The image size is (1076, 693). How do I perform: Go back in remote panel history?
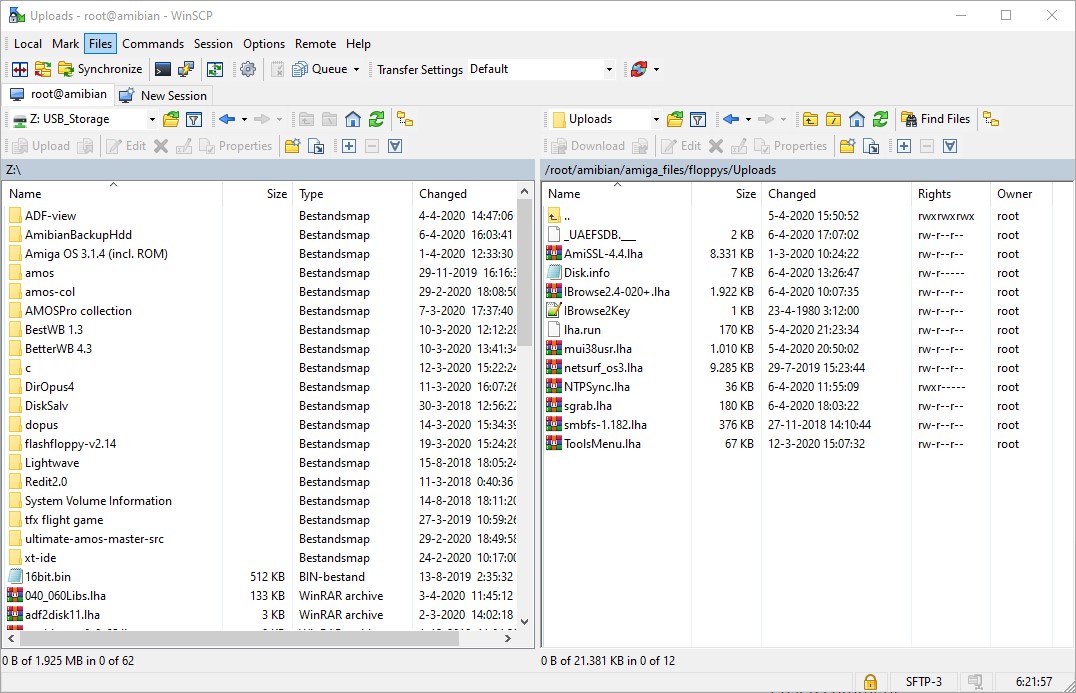click(731, 119)
